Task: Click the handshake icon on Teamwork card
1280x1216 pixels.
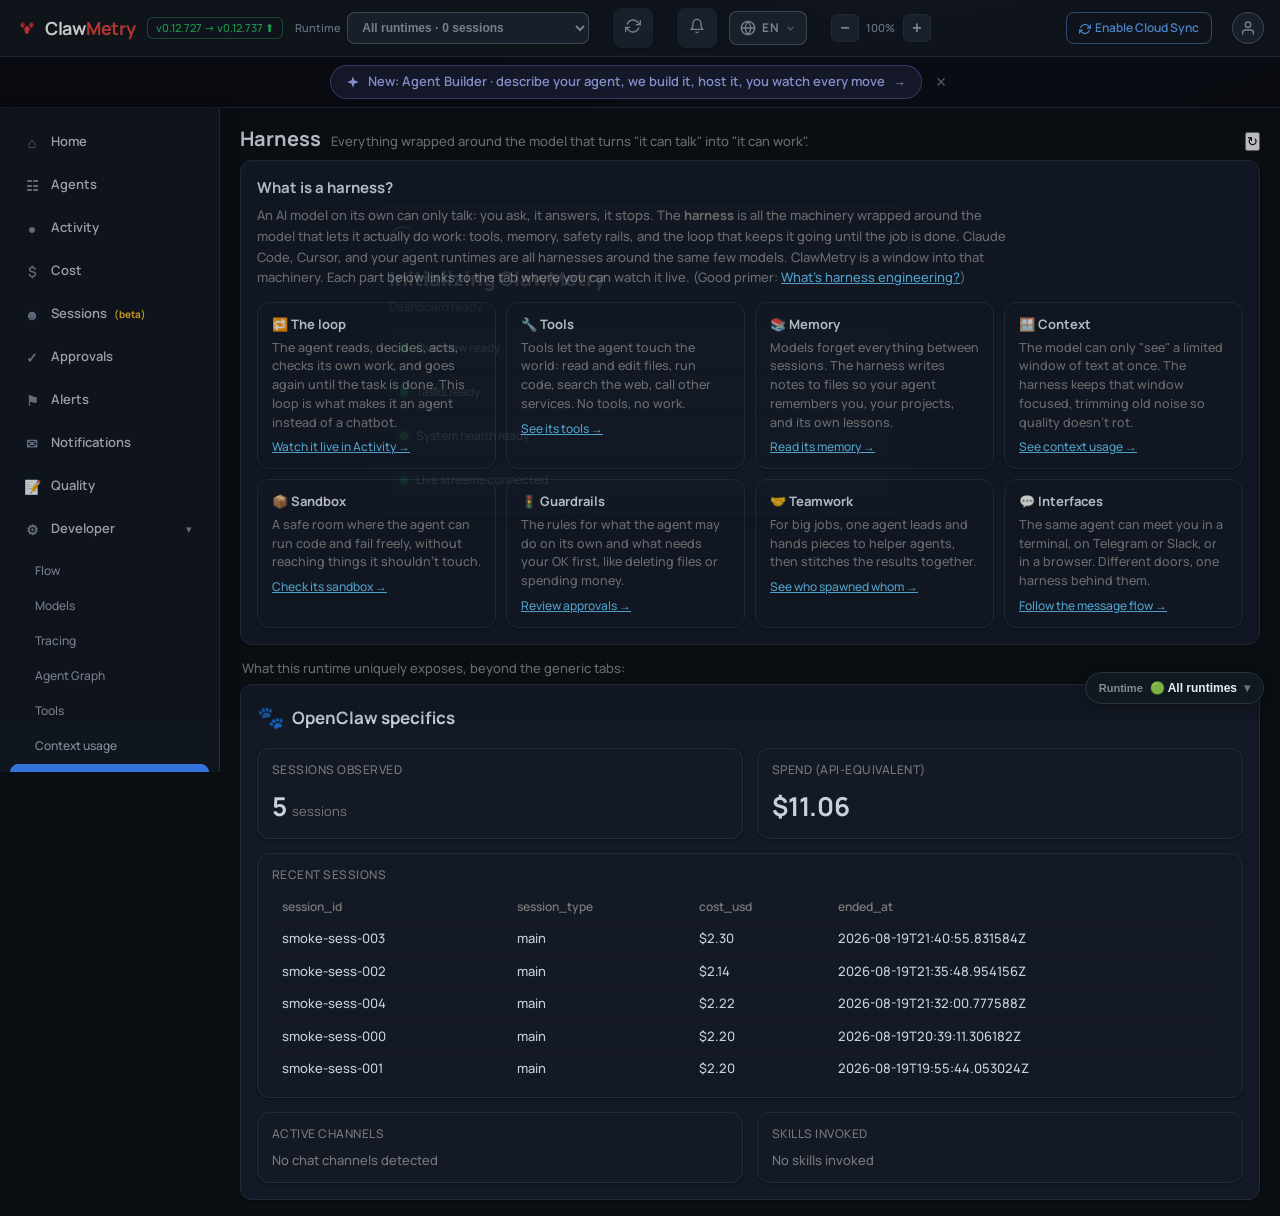Action: [778, 502]
